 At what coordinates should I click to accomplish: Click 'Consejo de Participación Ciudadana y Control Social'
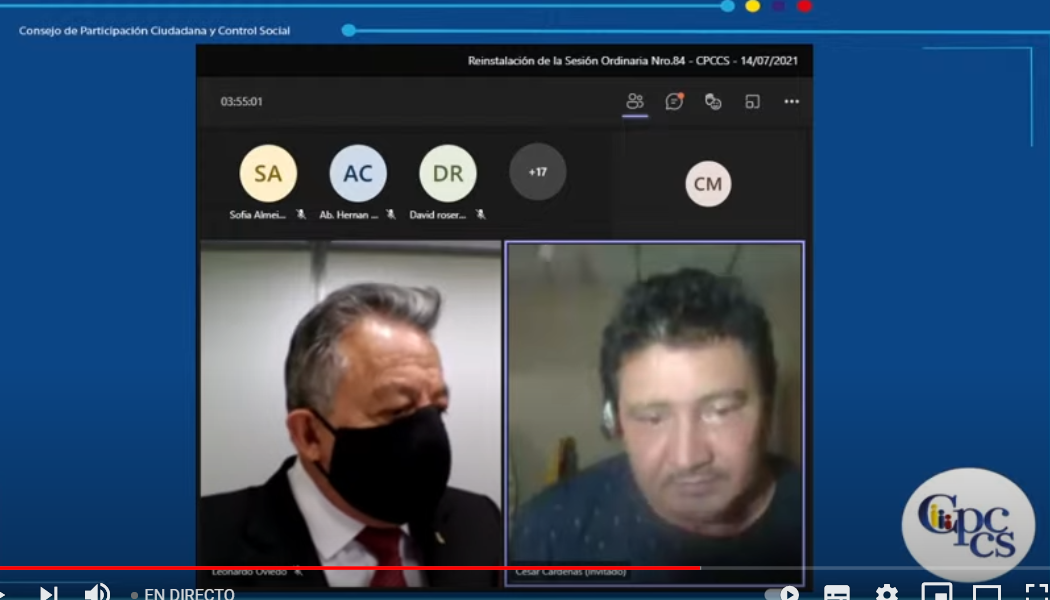[x=155, y=31]
